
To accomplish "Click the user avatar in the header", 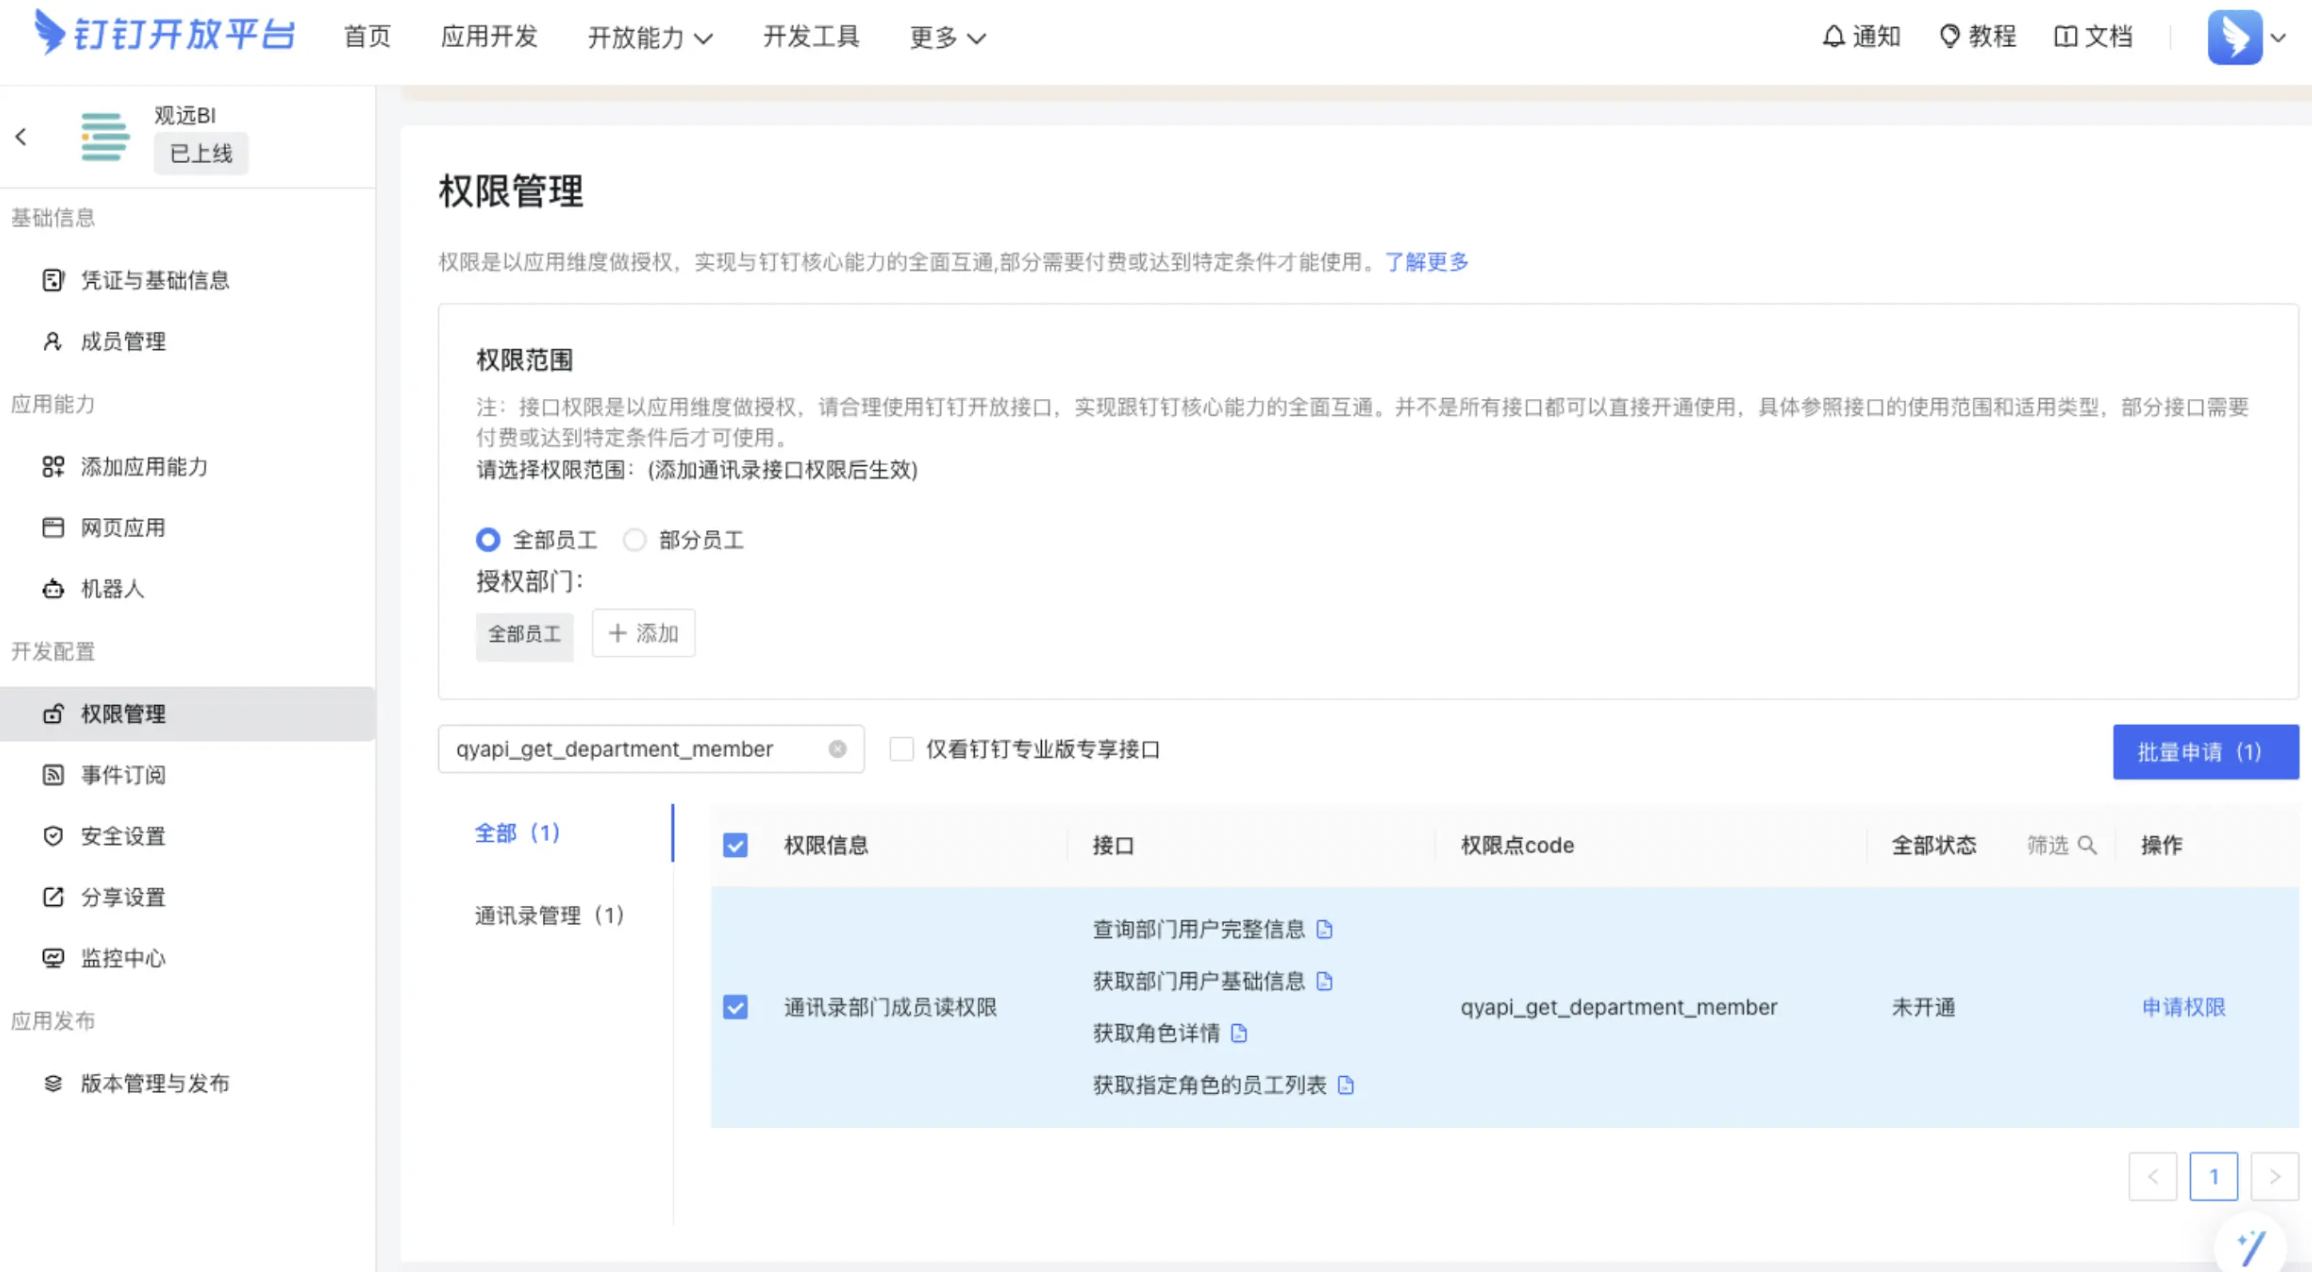I will [2234, 37].
